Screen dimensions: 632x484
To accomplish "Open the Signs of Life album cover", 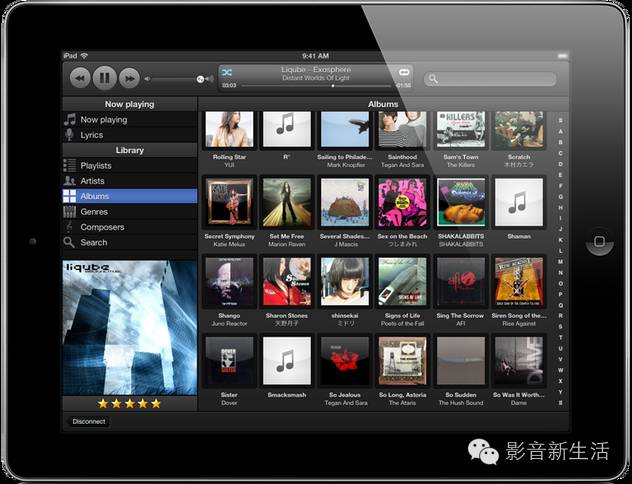I will (402, 281).
